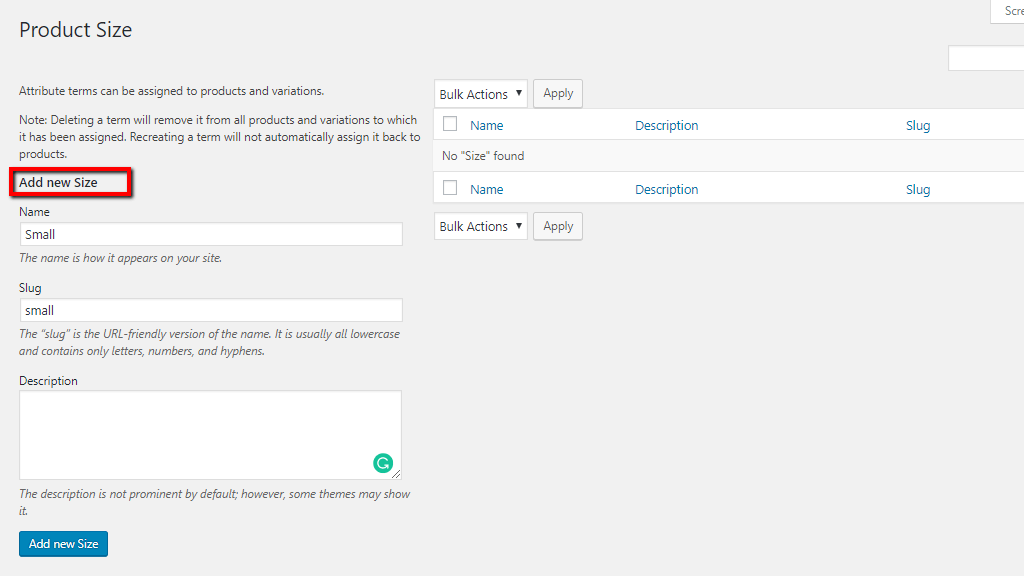
Task: Tick the select-all checkbox in table header
Action: 450,123
